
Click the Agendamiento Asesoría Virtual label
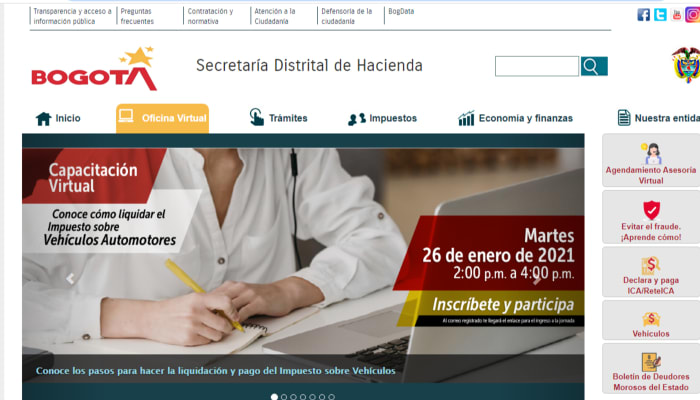coord(651,175)
